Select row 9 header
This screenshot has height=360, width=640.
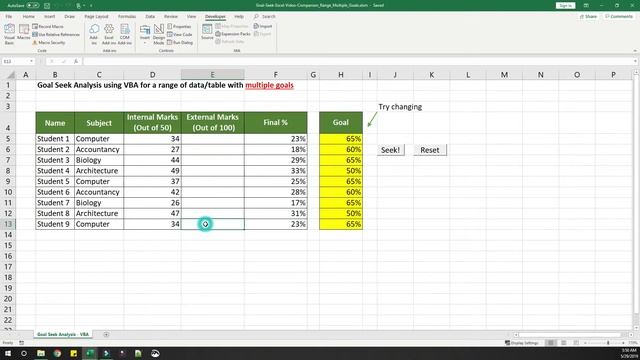pyautogui.click(x=8, y=181)
